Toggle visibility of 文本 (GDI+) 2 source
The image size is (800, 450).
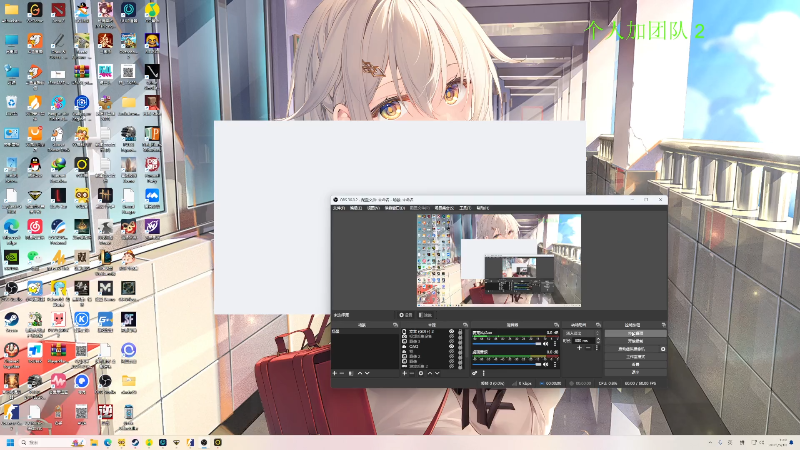[452, 332]
